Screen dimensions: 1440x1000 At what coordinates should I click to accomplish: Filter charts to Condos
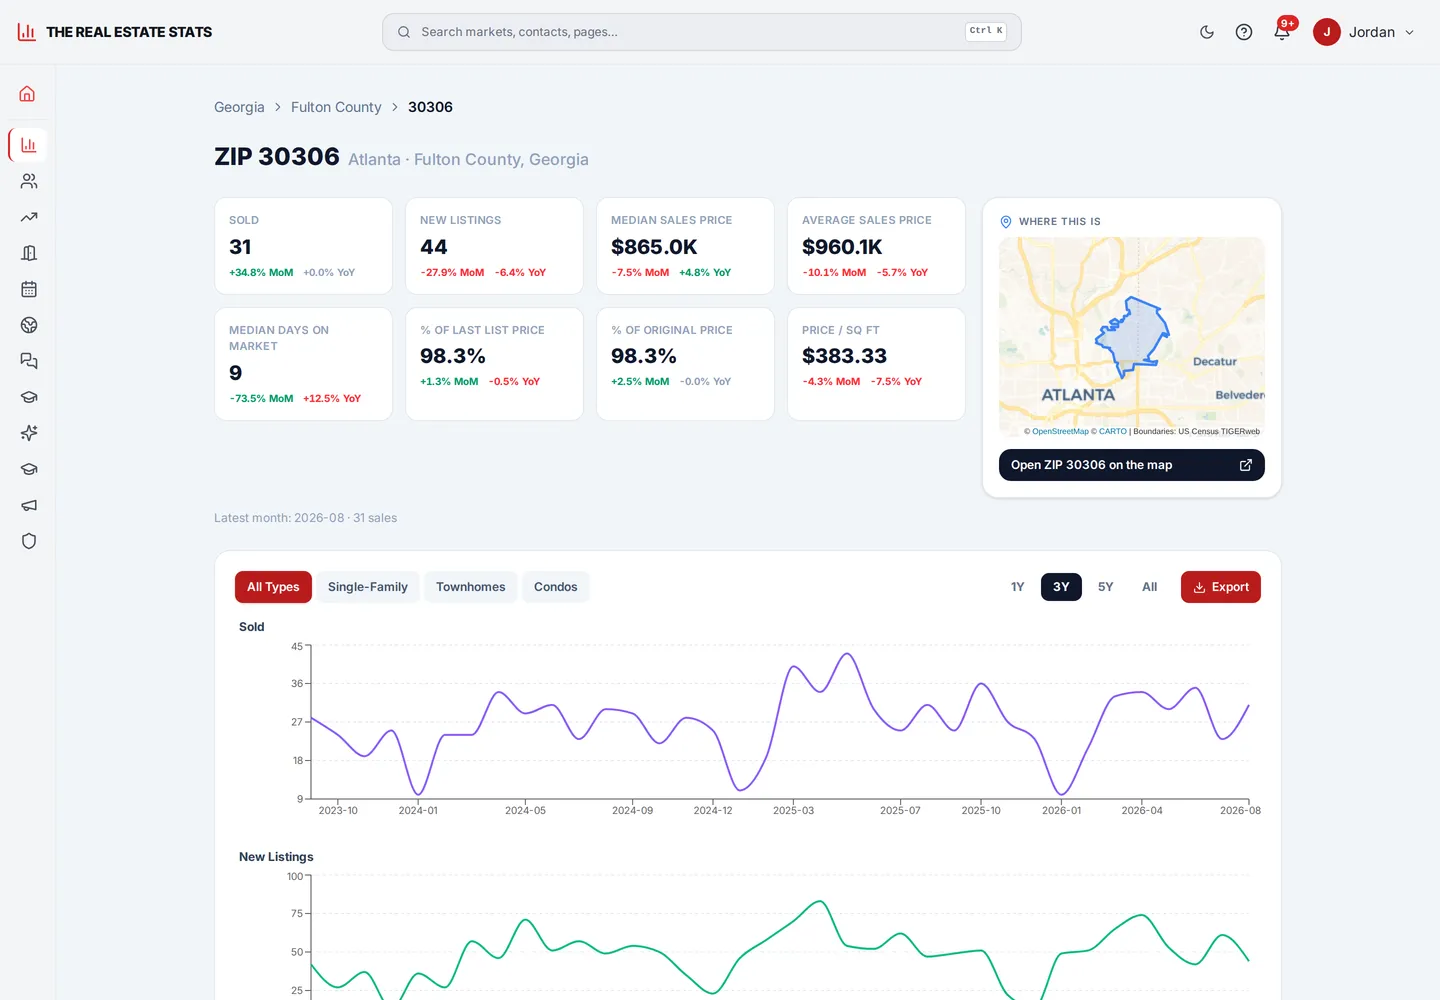click(556, 587)
